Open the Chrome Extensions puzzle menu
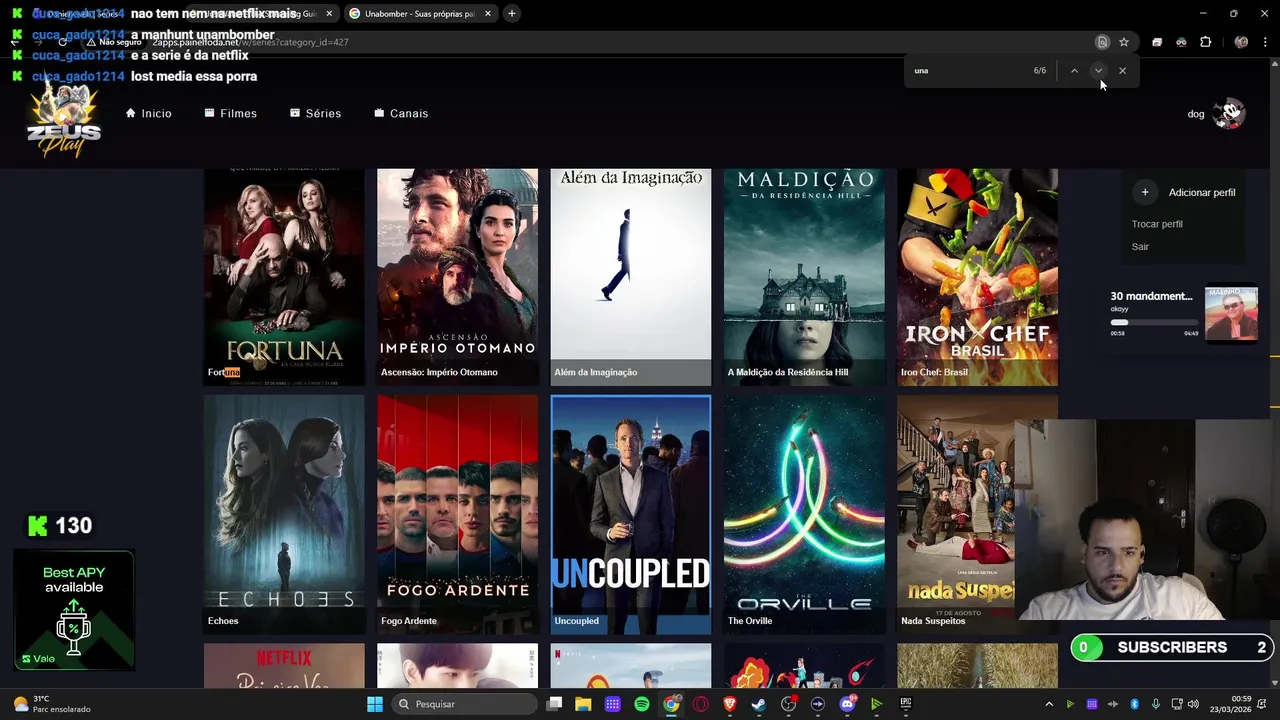Image resolution: width=1280 pixels, height=720 pixels. (1205, 42)
